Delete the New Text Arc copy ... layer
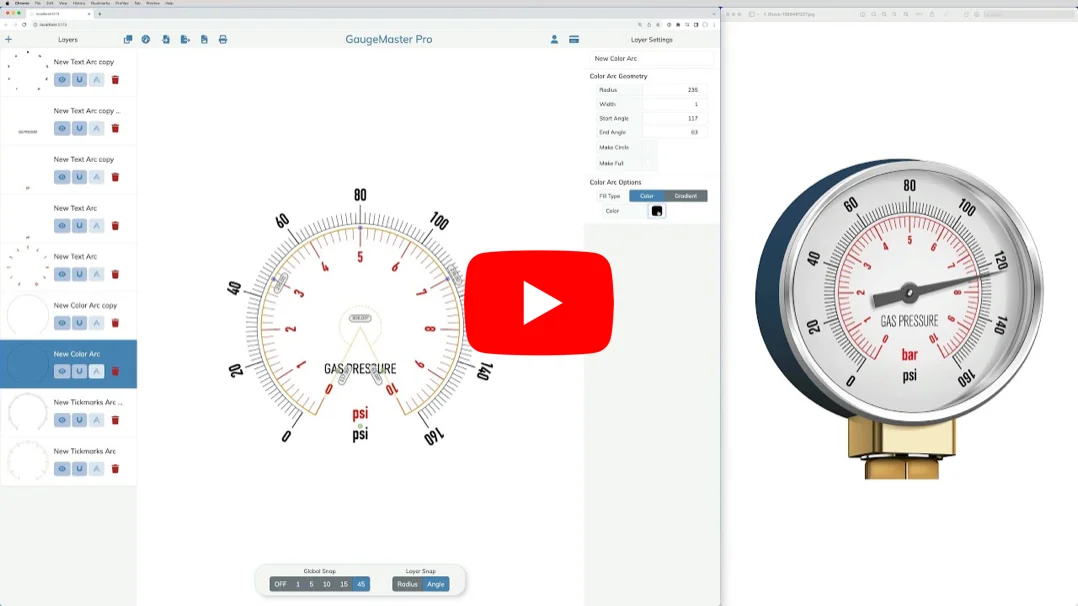Screen dimensions: 1078x606 pos(116,129)
